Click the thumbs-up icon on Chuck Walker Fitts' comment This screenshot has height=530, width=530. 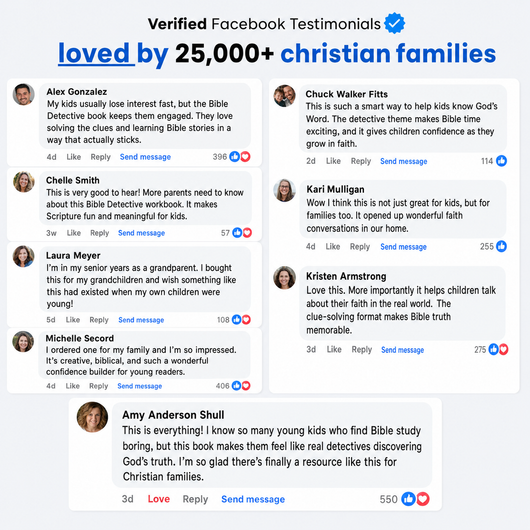502,161
